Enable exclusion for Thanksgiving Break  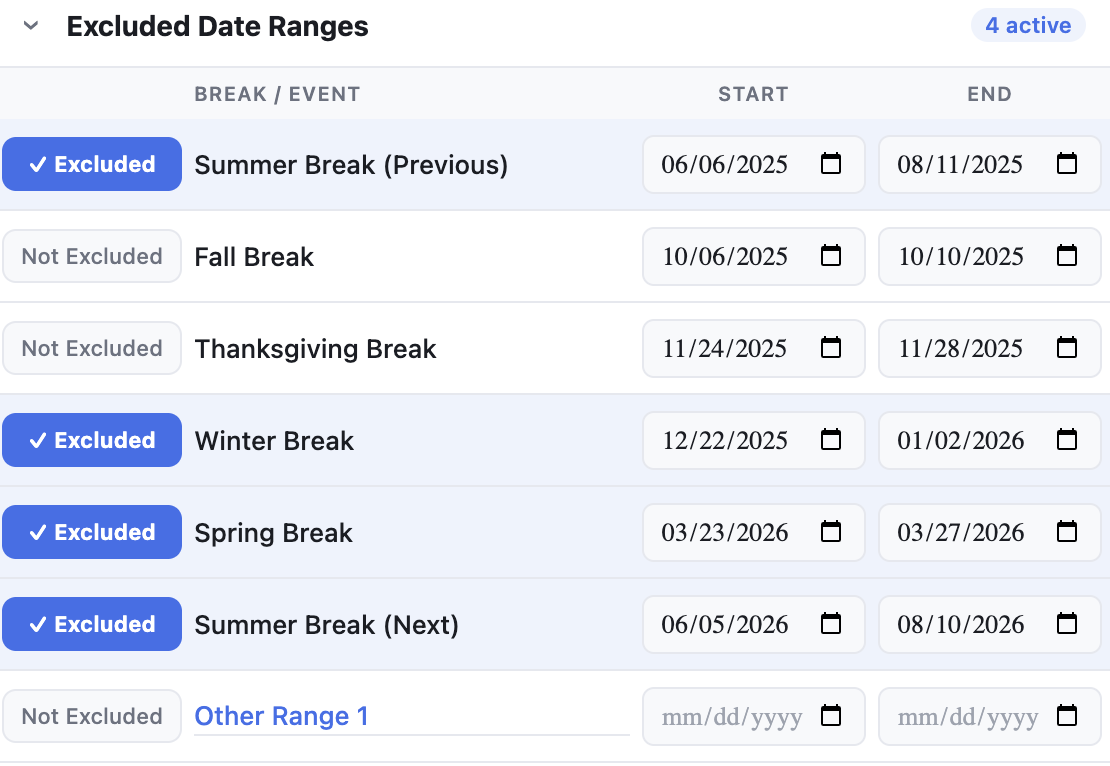coord(91,348)
